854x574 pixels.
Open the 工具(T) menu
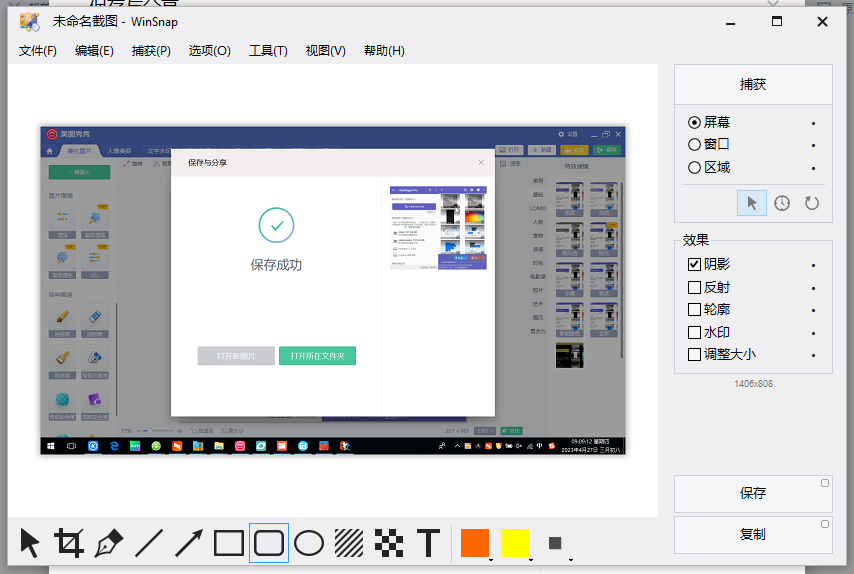pos(268,51)
